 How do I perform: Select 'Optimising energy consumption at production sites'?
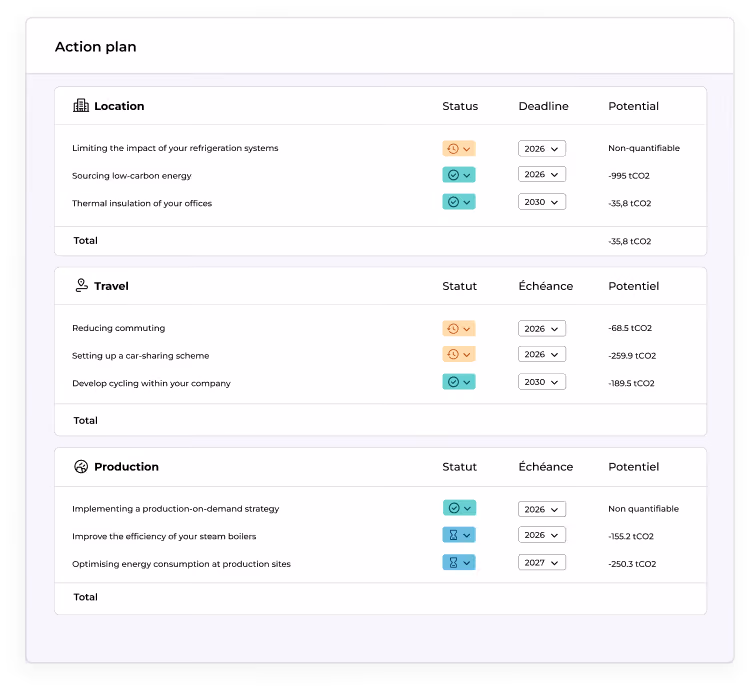(182, 563)
